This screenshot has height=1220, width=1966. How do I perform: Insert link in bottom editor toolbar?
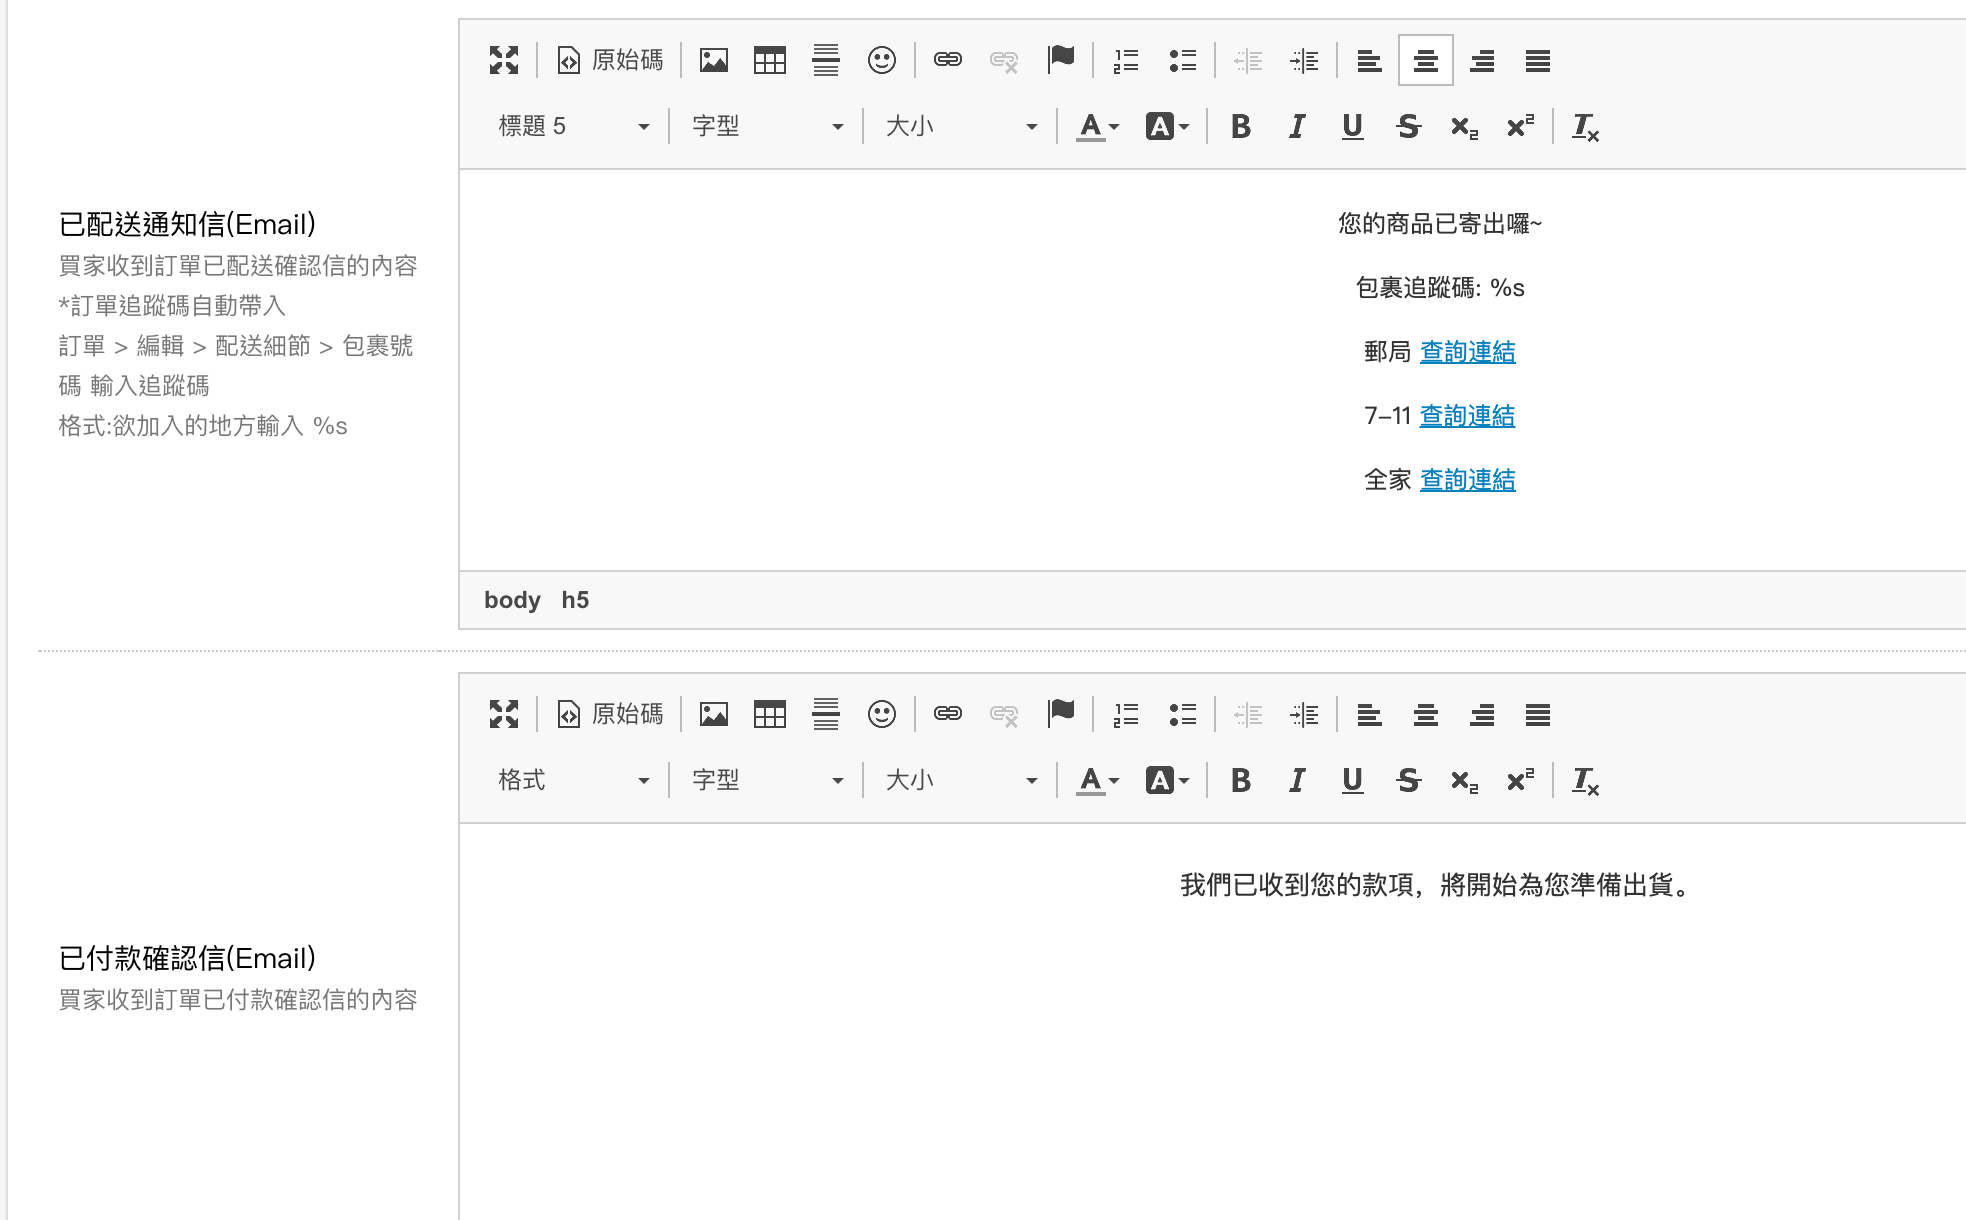click(947, 714)
